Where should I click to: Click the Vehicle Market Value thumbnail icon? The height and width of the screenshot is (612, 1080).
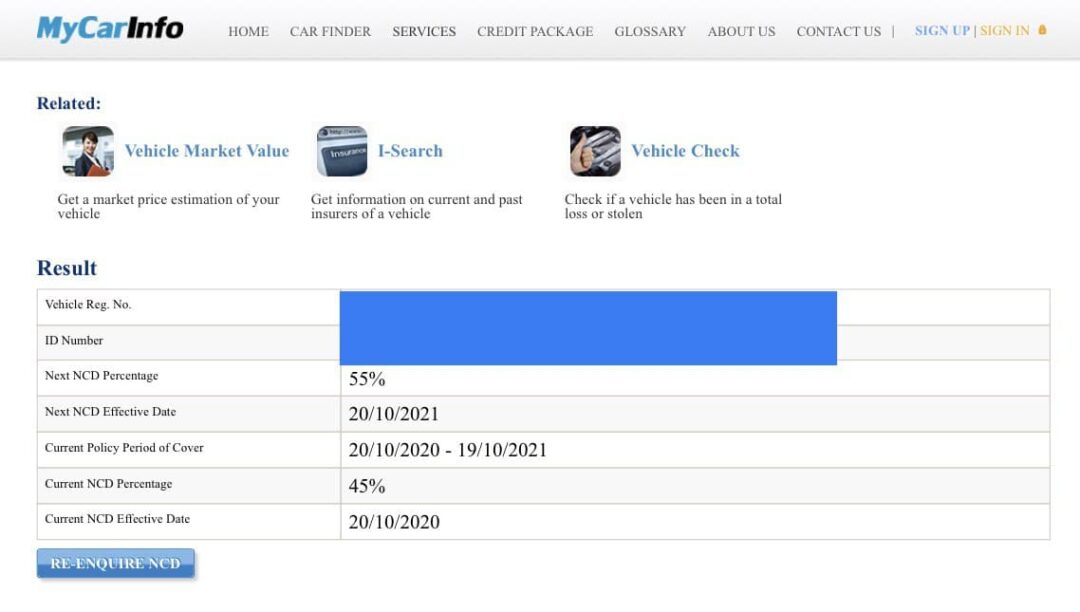coord(88,151)
